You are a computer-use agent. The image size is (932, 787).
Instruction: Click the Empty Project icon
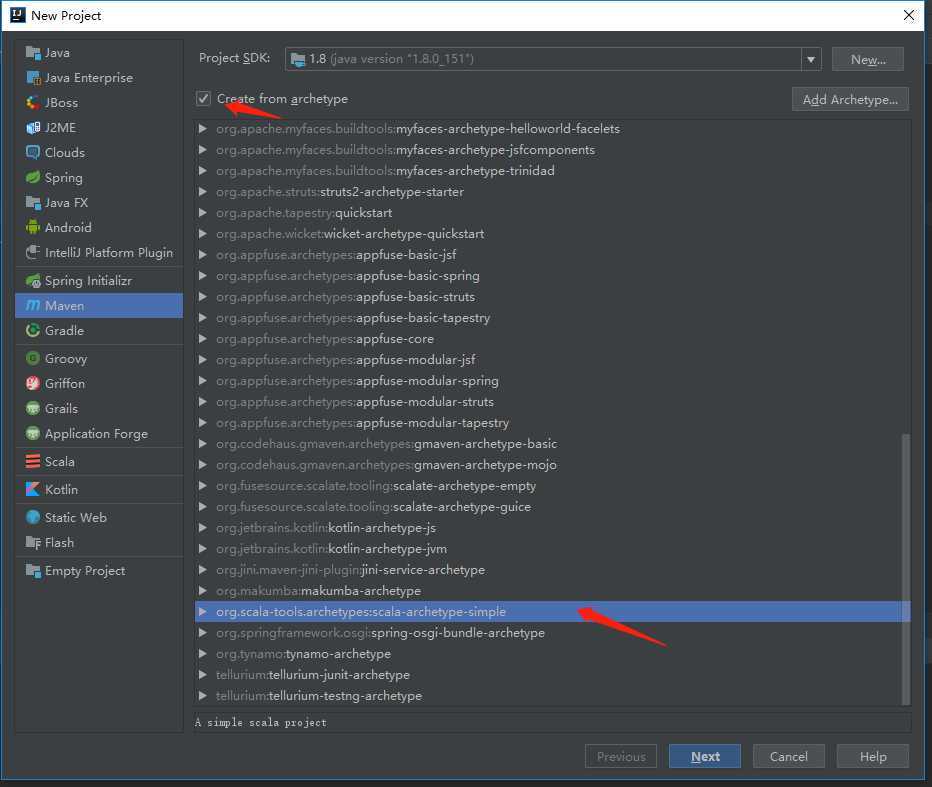[x=33, y=571]
